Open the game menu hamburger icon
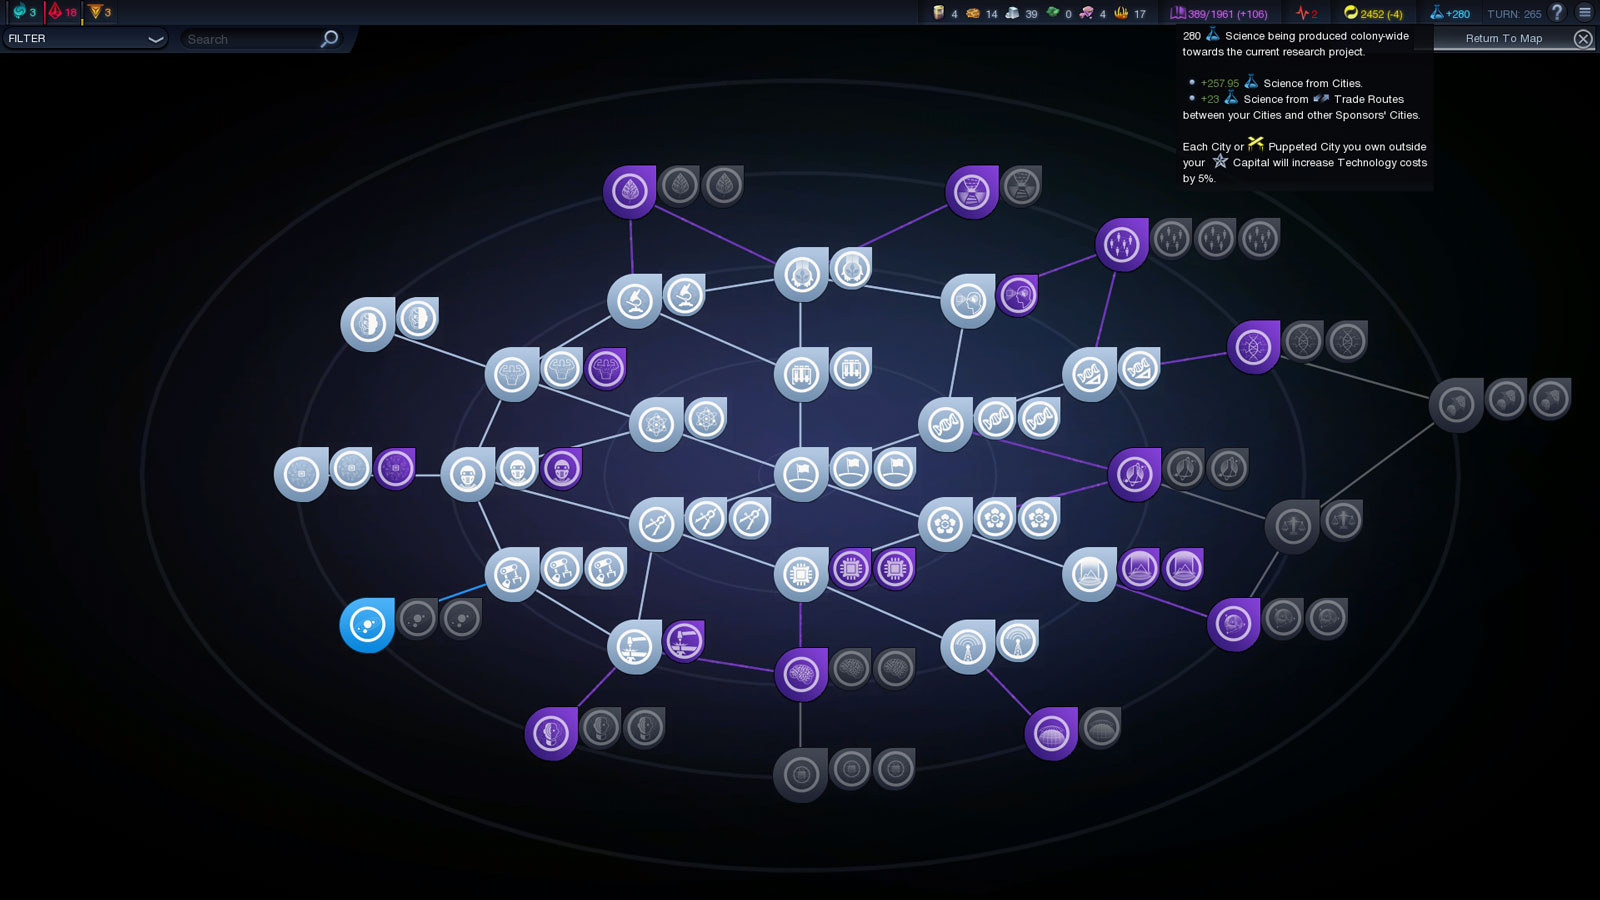1600x900 pixels. click(1585, 12)
